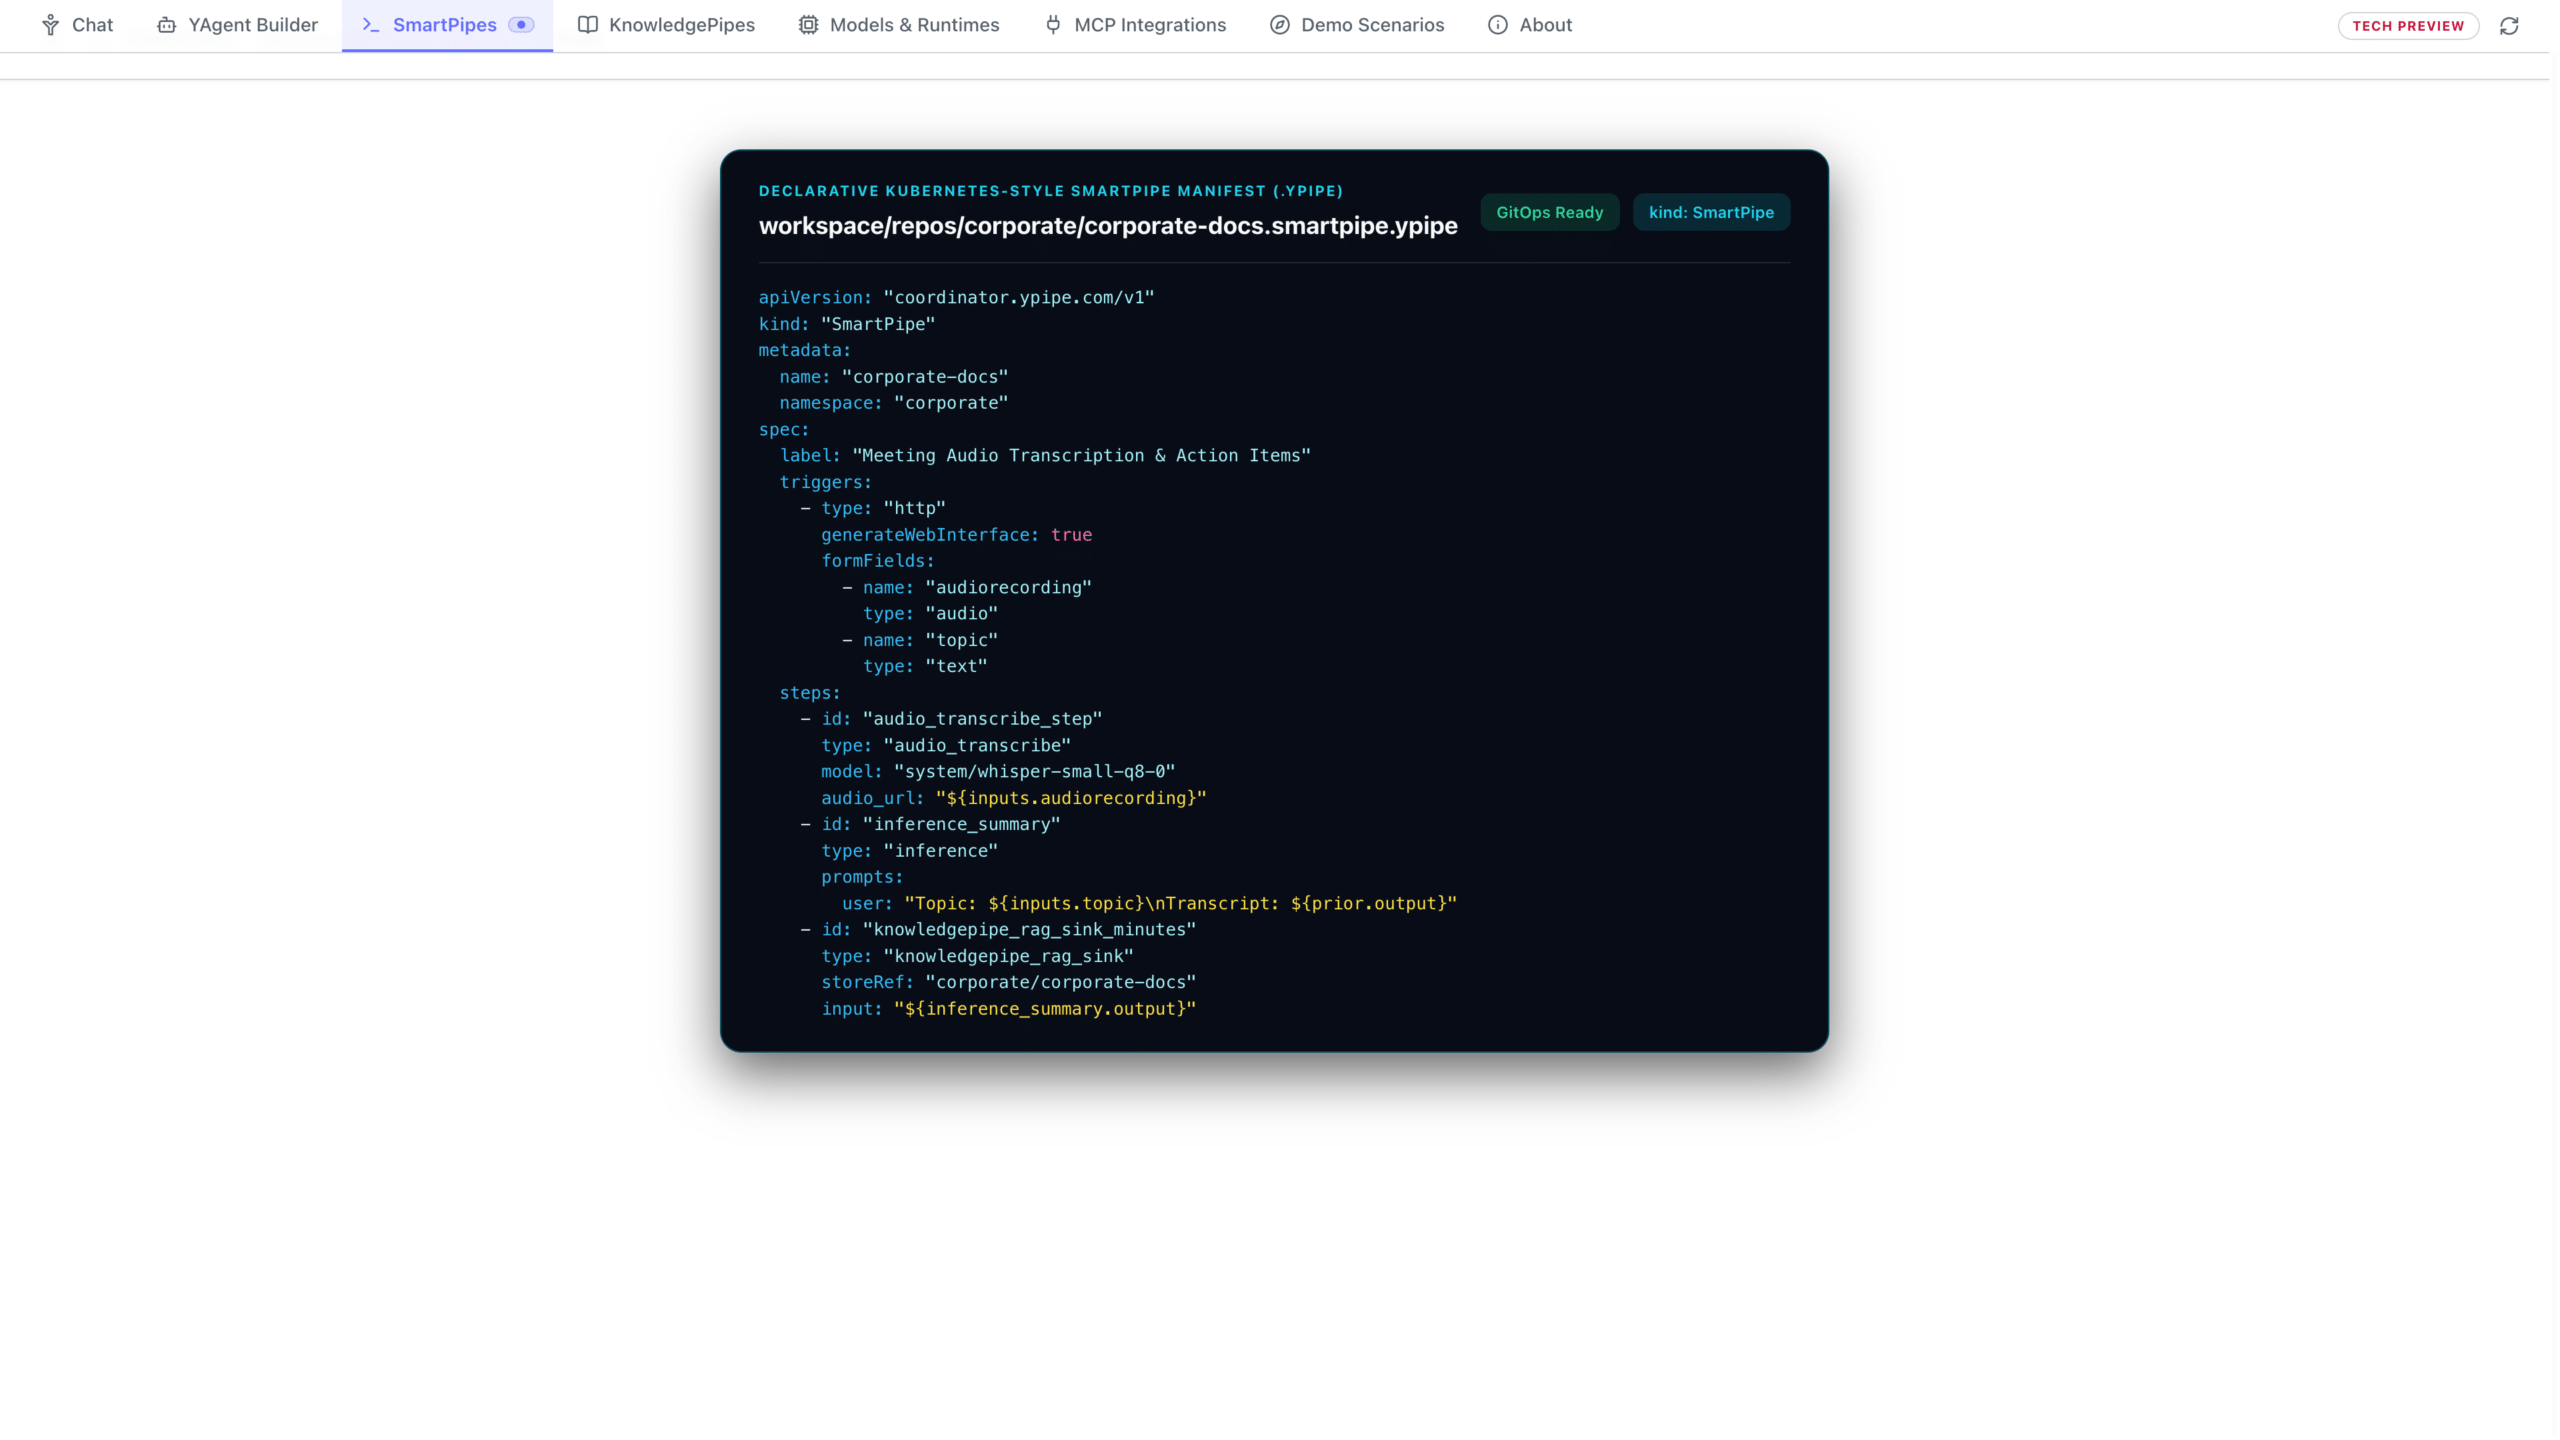Click the generateWebInterface true value
Viewport: 2560px width, 1440px height.
(1071, 534)
